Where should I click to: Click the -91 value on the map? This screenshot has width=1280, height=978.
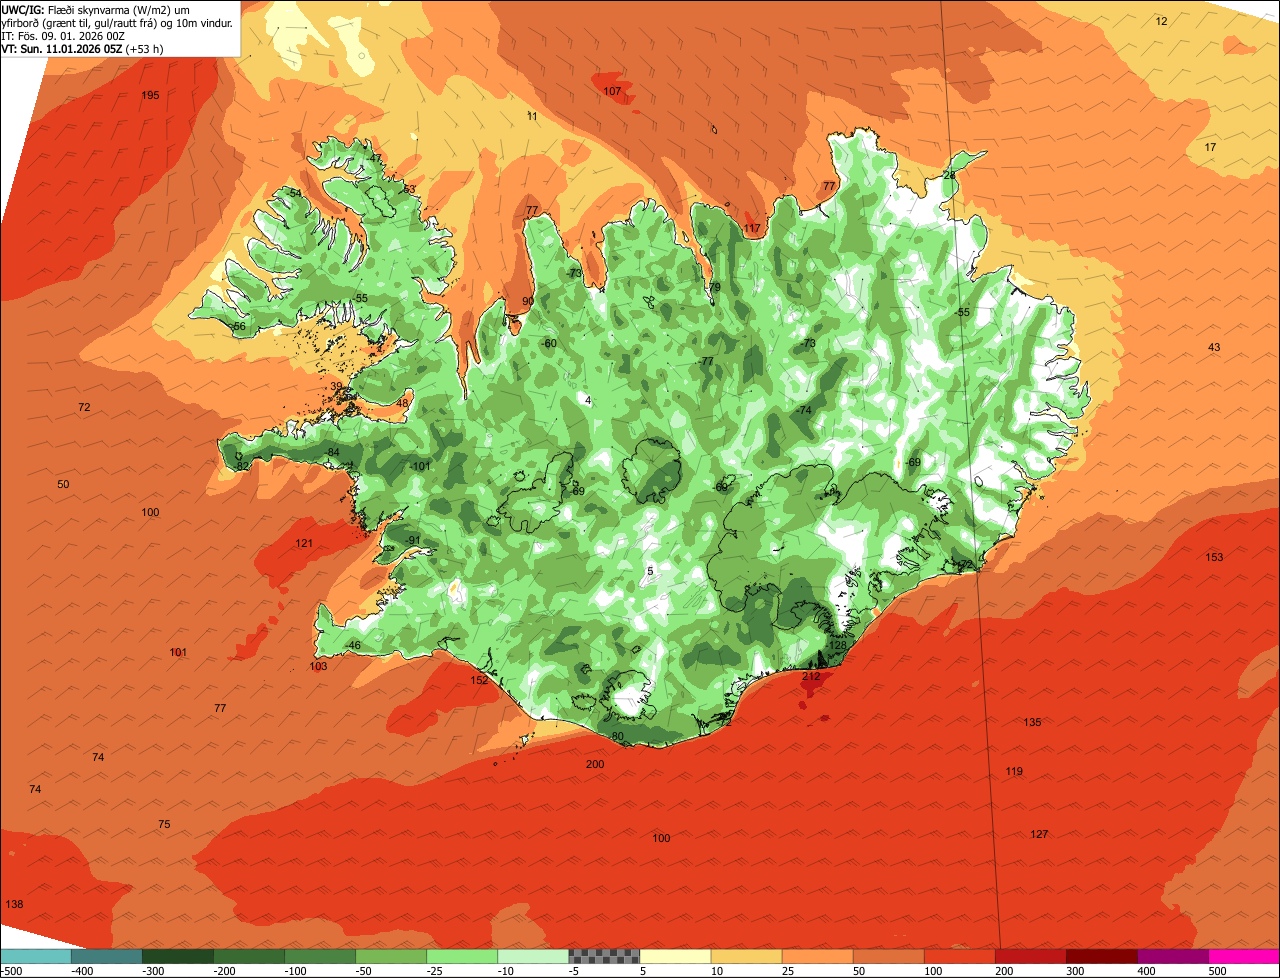[x=413, y=541]
